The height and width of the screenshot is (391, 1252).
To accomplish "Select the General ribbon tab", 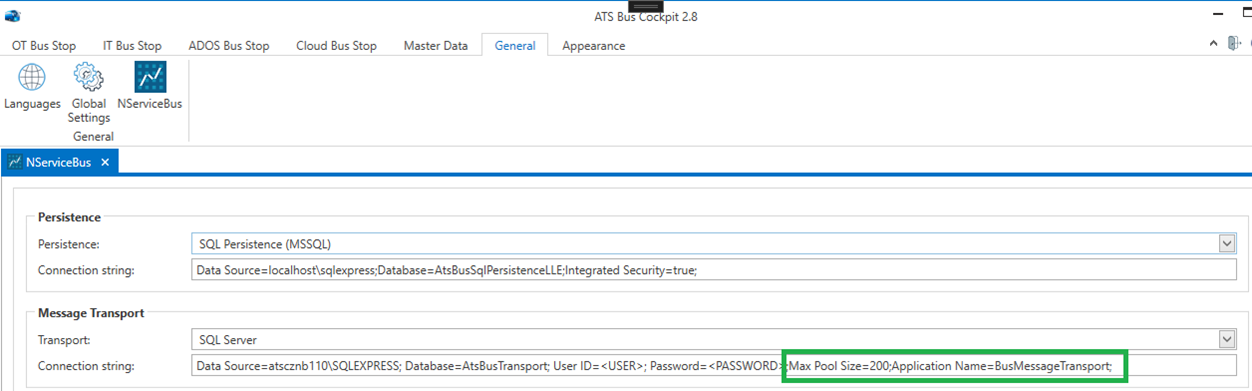I will click(515, 45).
